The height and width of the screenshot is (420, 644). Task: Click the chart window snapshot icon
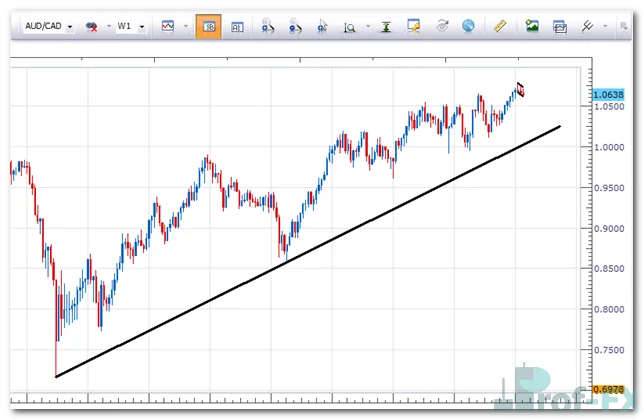point(560,26)
